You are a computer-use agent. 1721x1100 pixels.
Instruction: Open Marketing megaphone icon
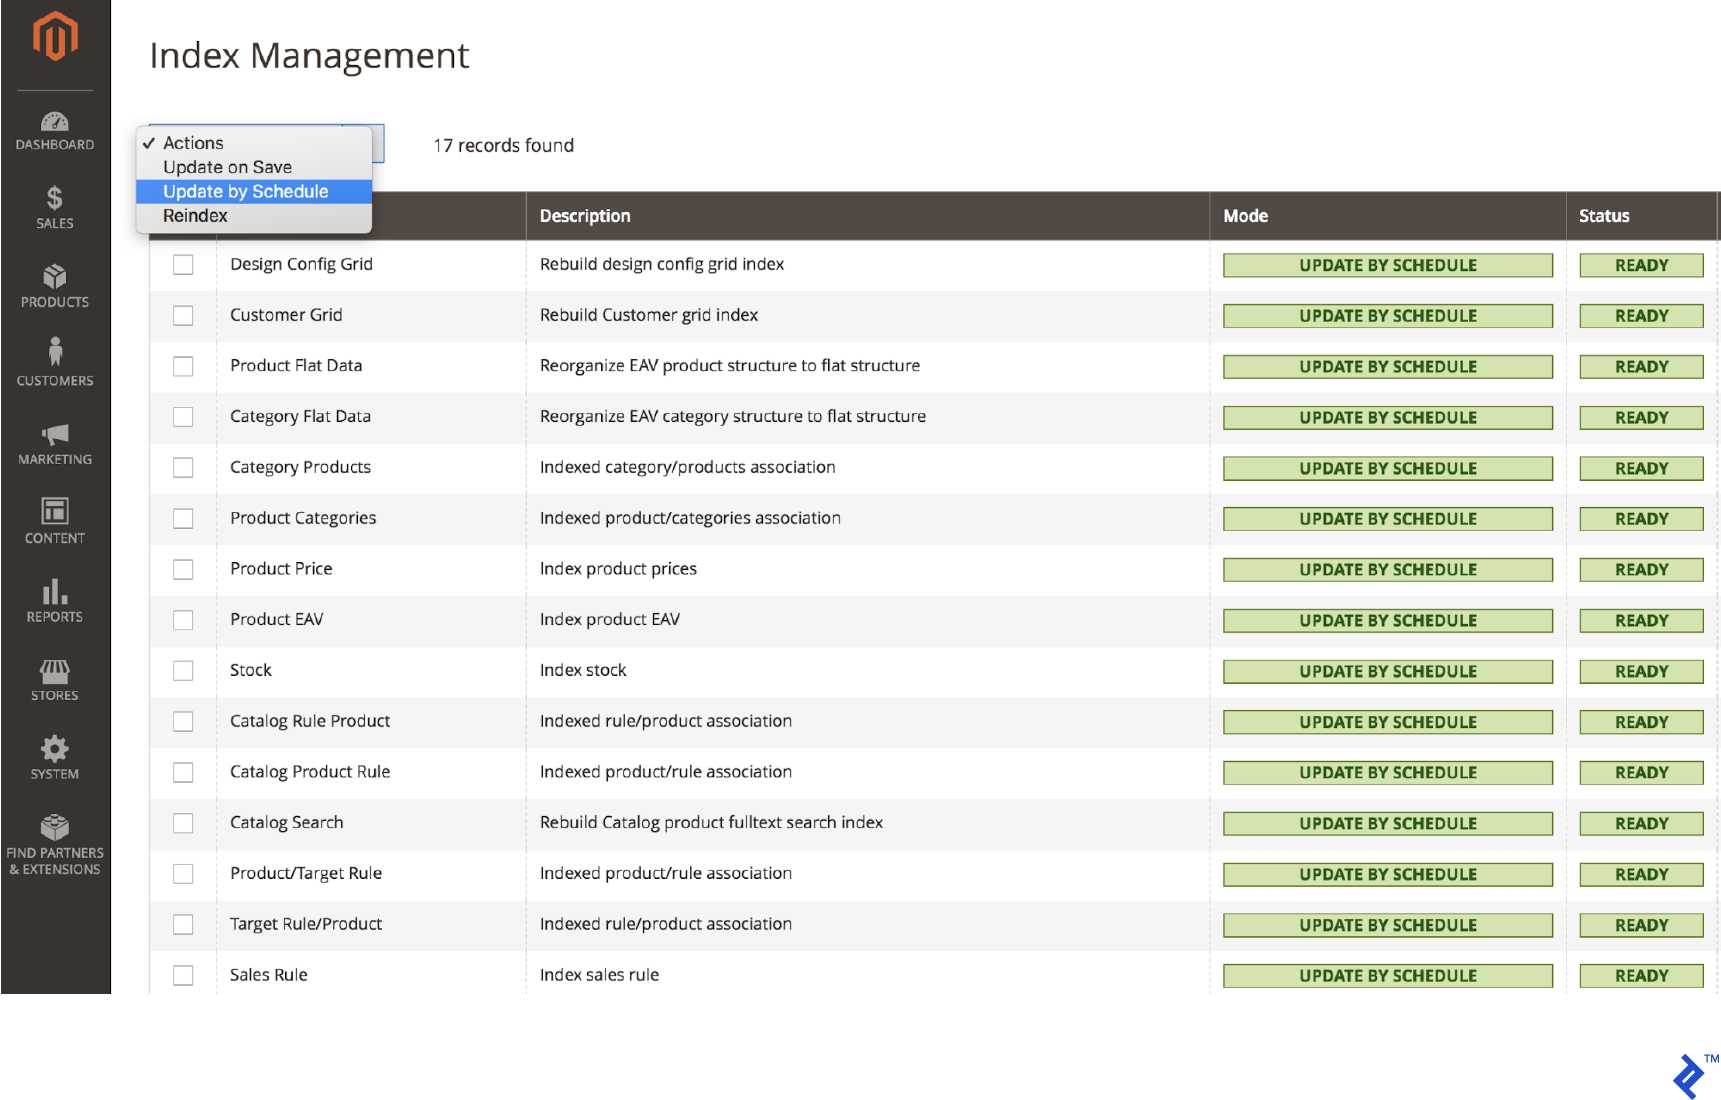click(55, 434)
